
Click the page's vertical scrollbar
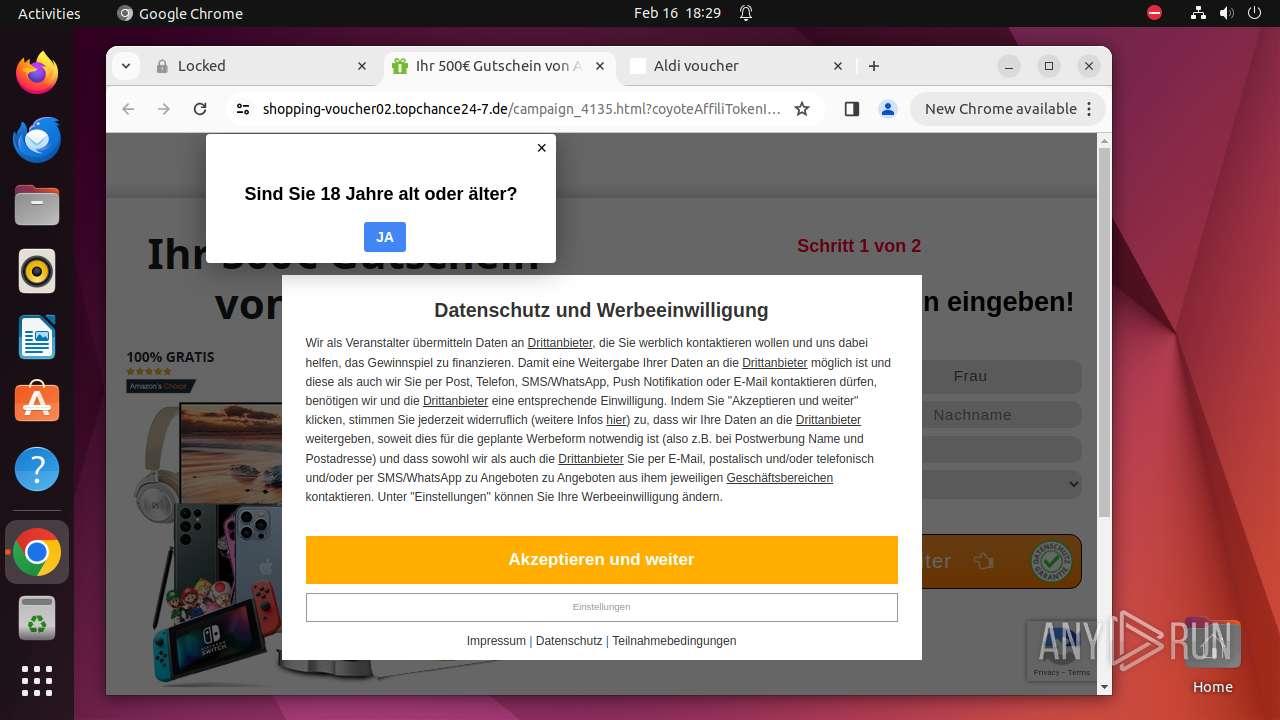tap(1104, 332)
